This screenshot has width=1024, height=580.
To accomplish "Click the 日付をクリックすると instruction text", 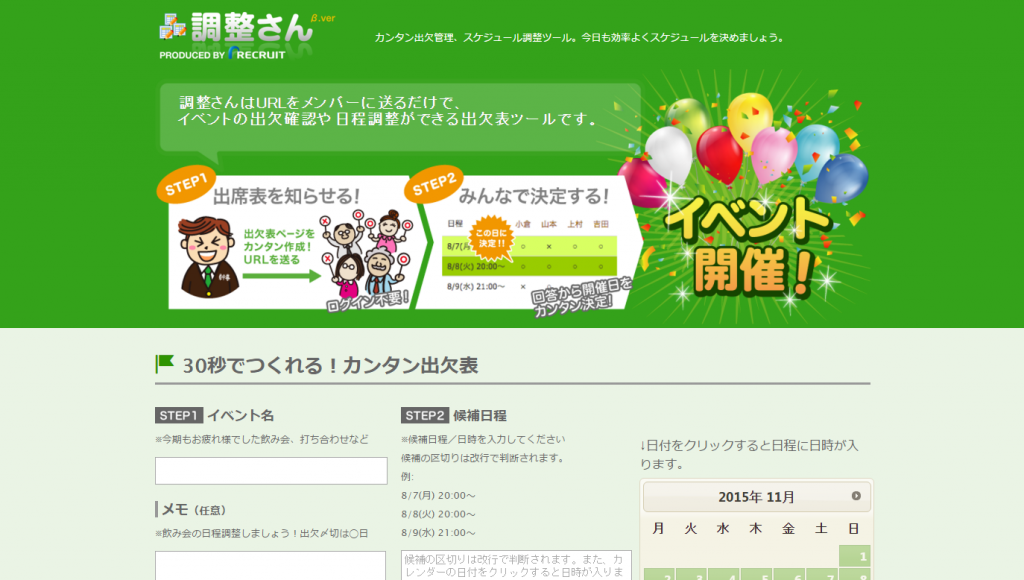I will point(749,455).
